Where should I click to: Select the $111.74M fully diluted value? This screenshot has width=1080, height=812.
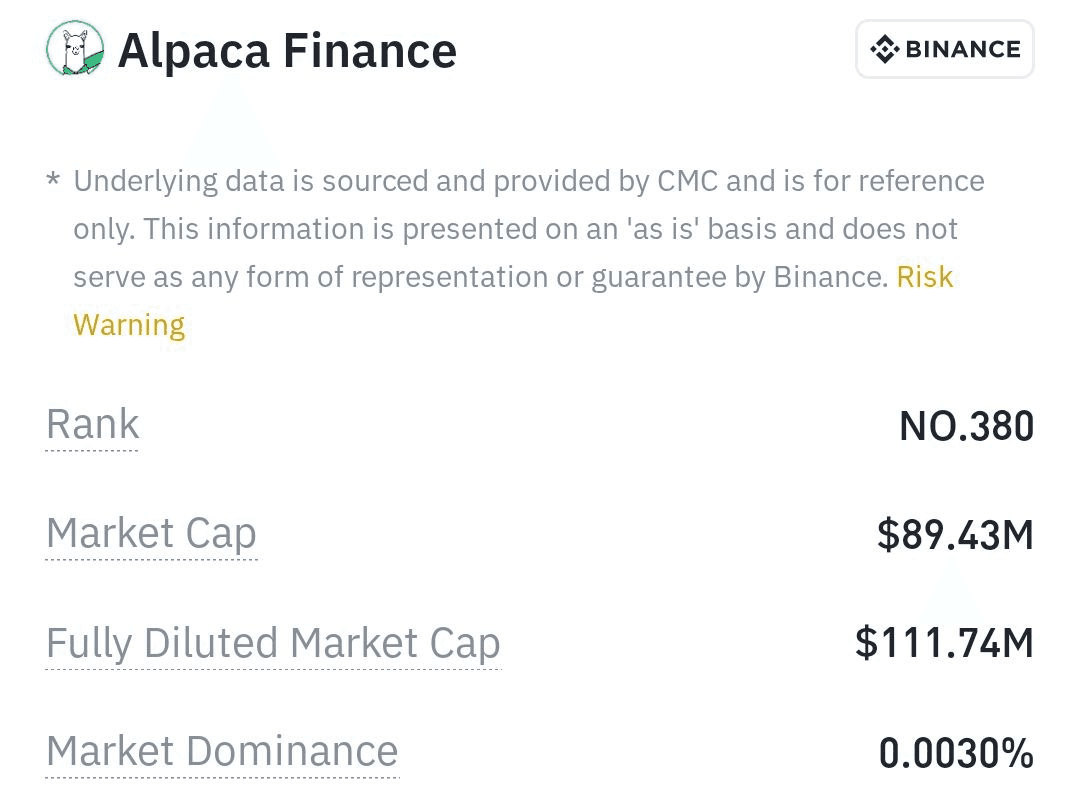coord(944,643)
